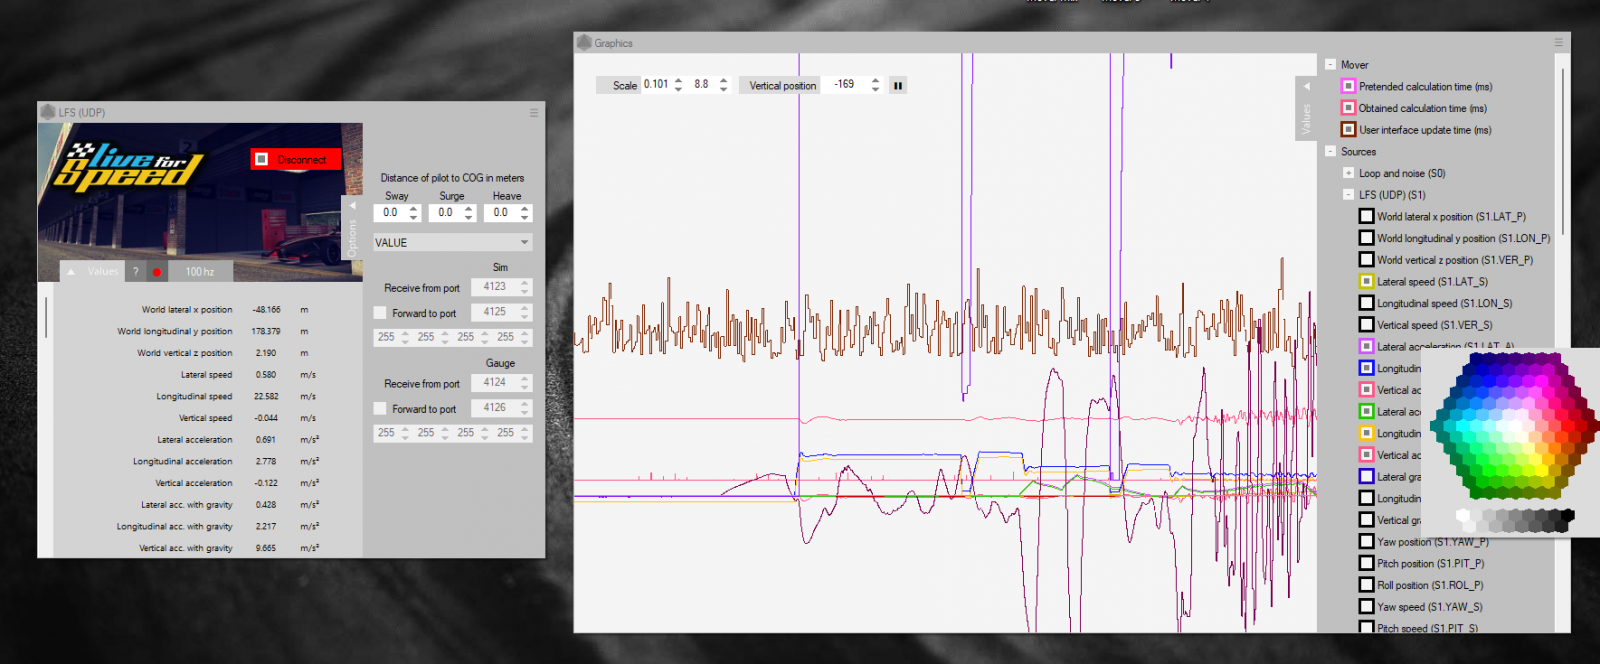
Task: Open the Values side tab in Graphics window
Action: point(1306,108)
